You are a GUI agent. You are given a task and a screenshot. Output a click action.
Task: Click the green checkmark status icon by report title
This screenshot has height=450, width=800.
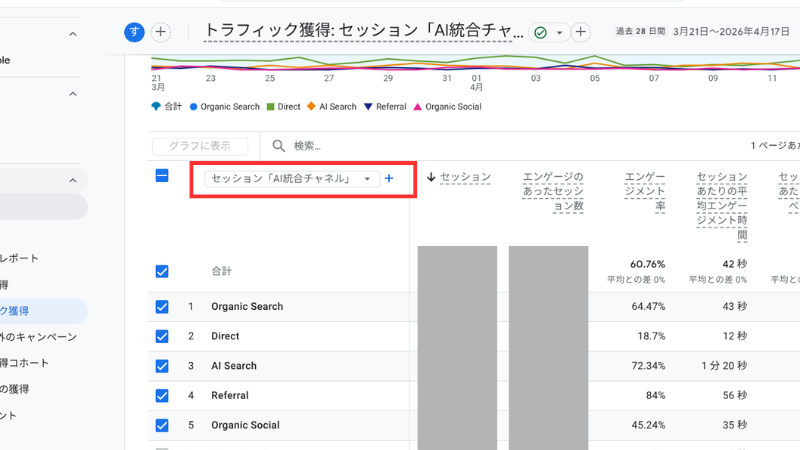coord(541,32)
